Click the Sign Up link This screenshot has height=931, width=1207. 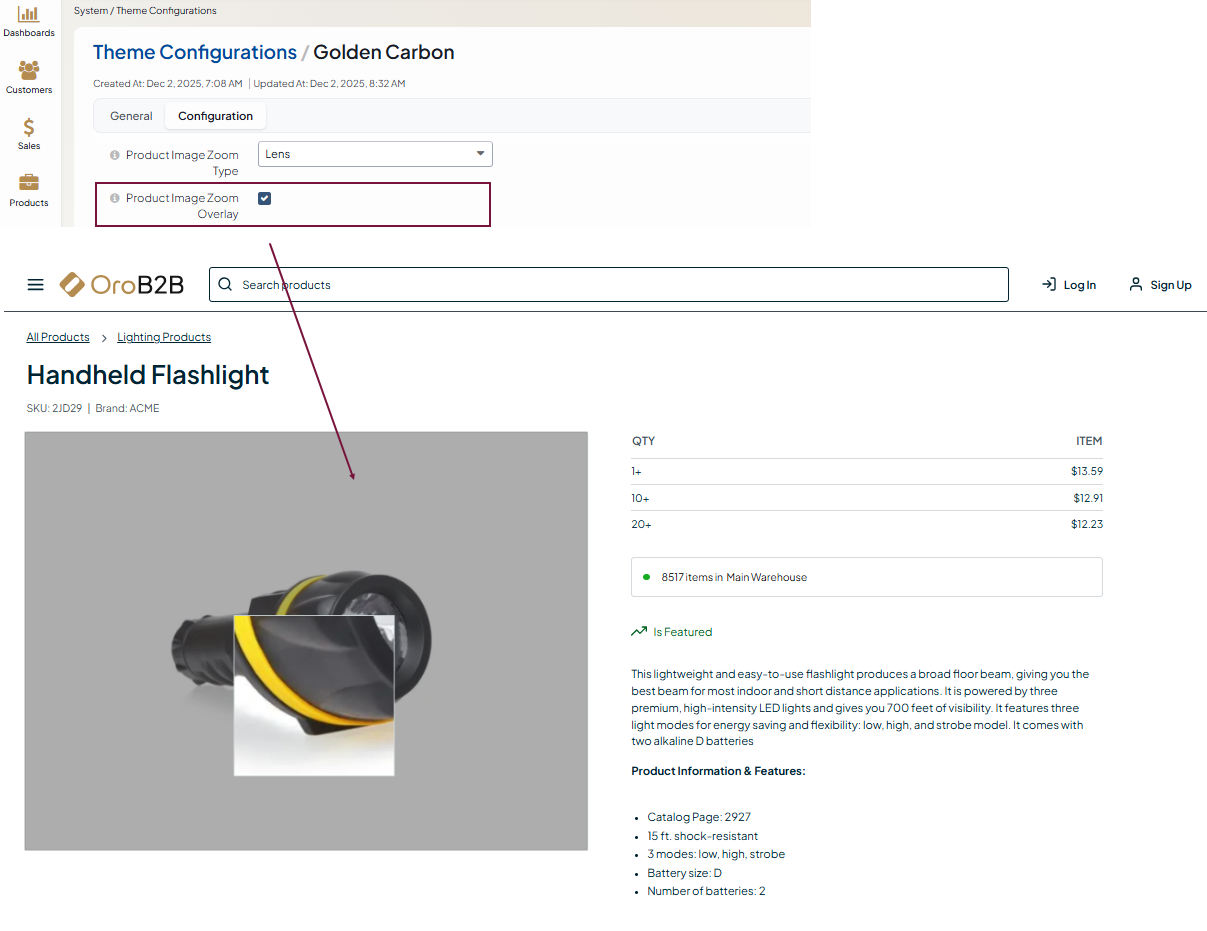point(1160,285)
